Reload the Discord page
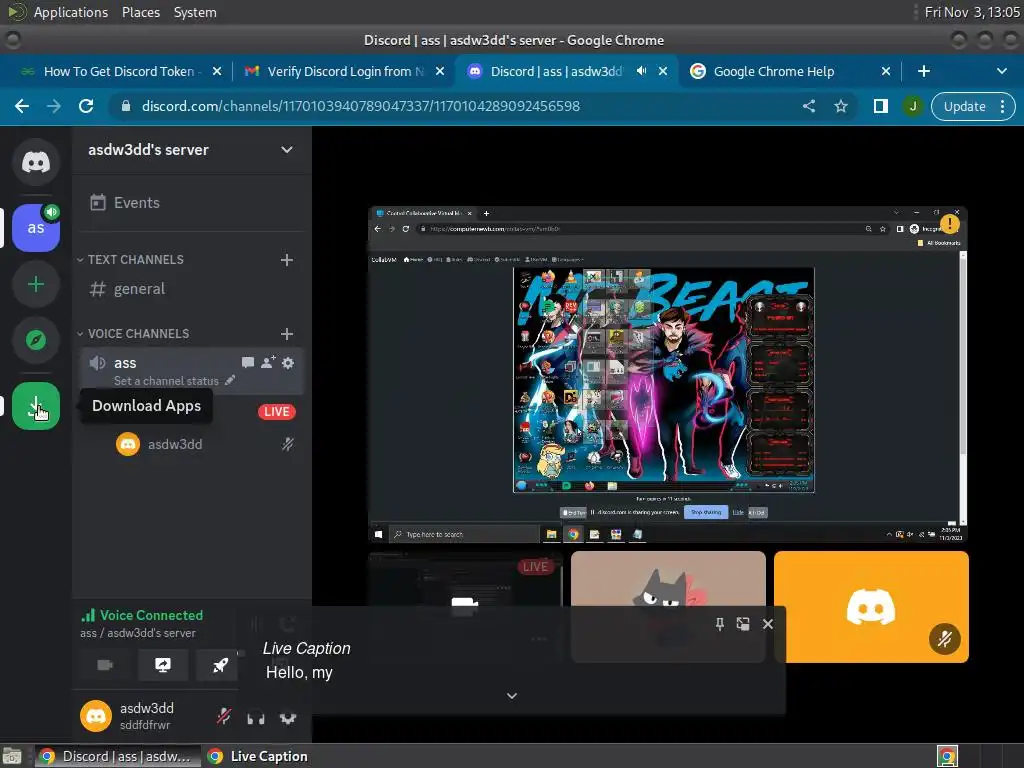 point(86,106)
